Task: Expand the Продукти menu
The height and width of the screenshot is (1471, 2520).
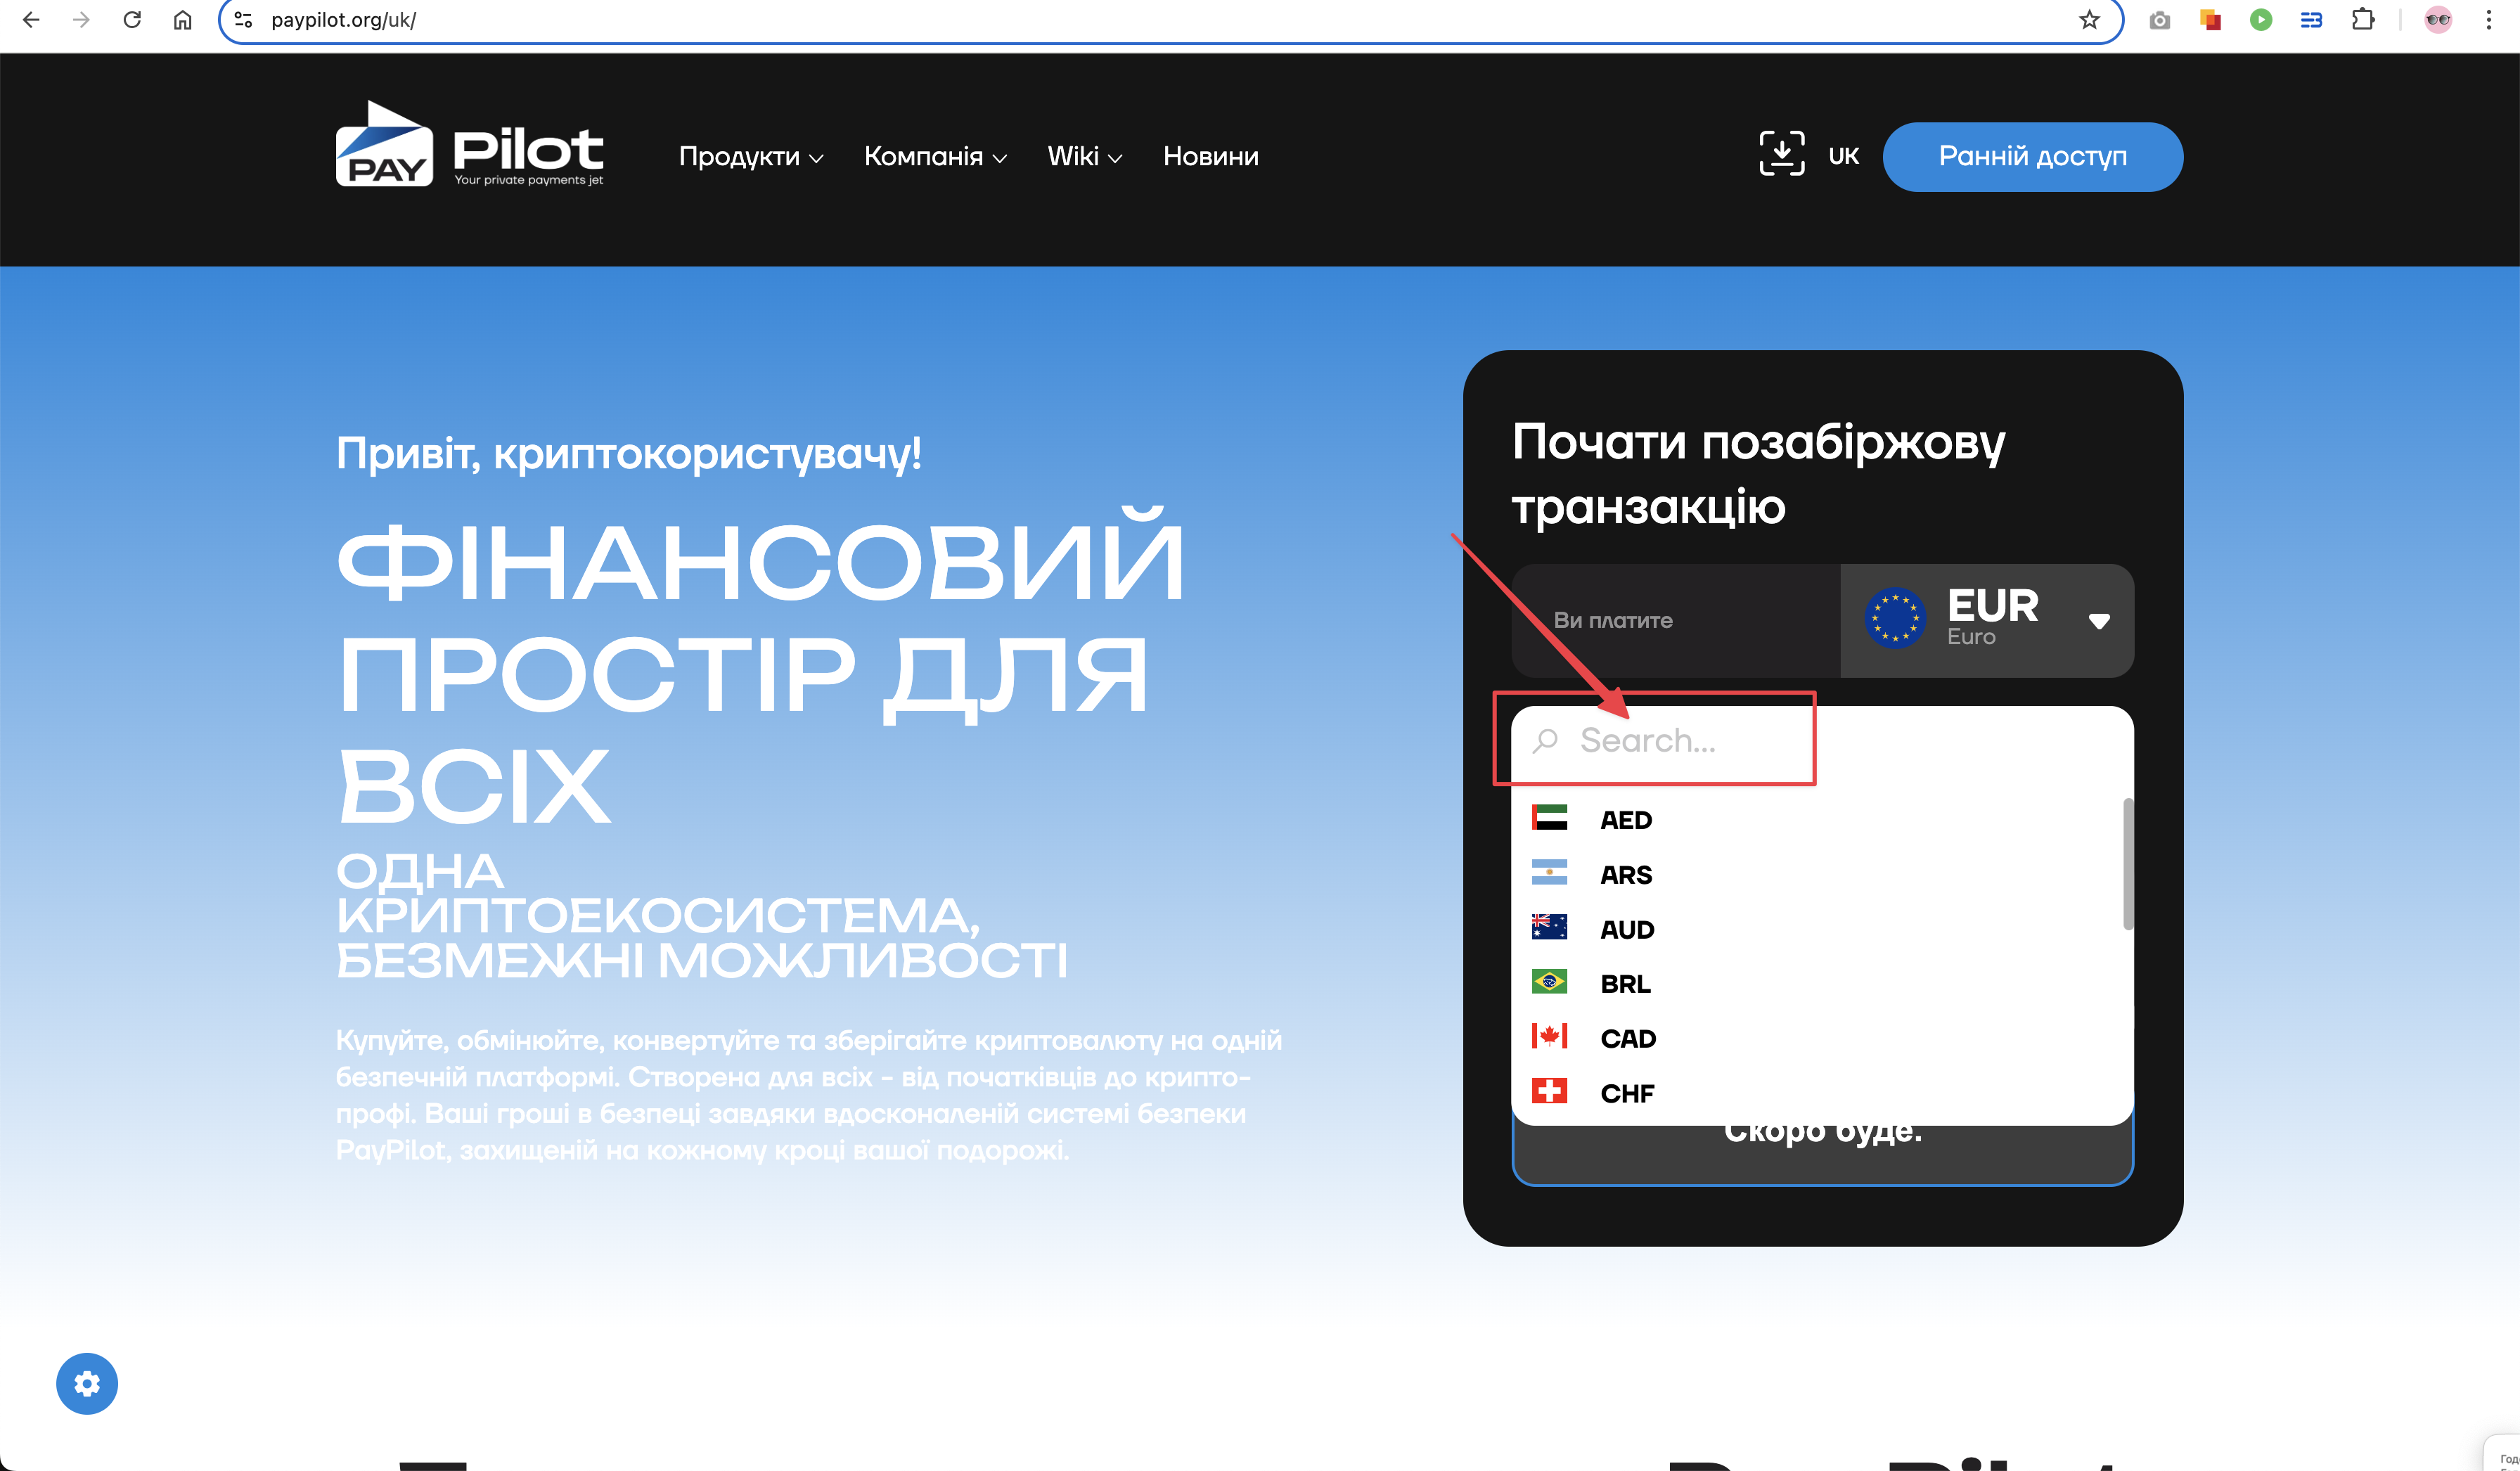Action: click(750, 157)
